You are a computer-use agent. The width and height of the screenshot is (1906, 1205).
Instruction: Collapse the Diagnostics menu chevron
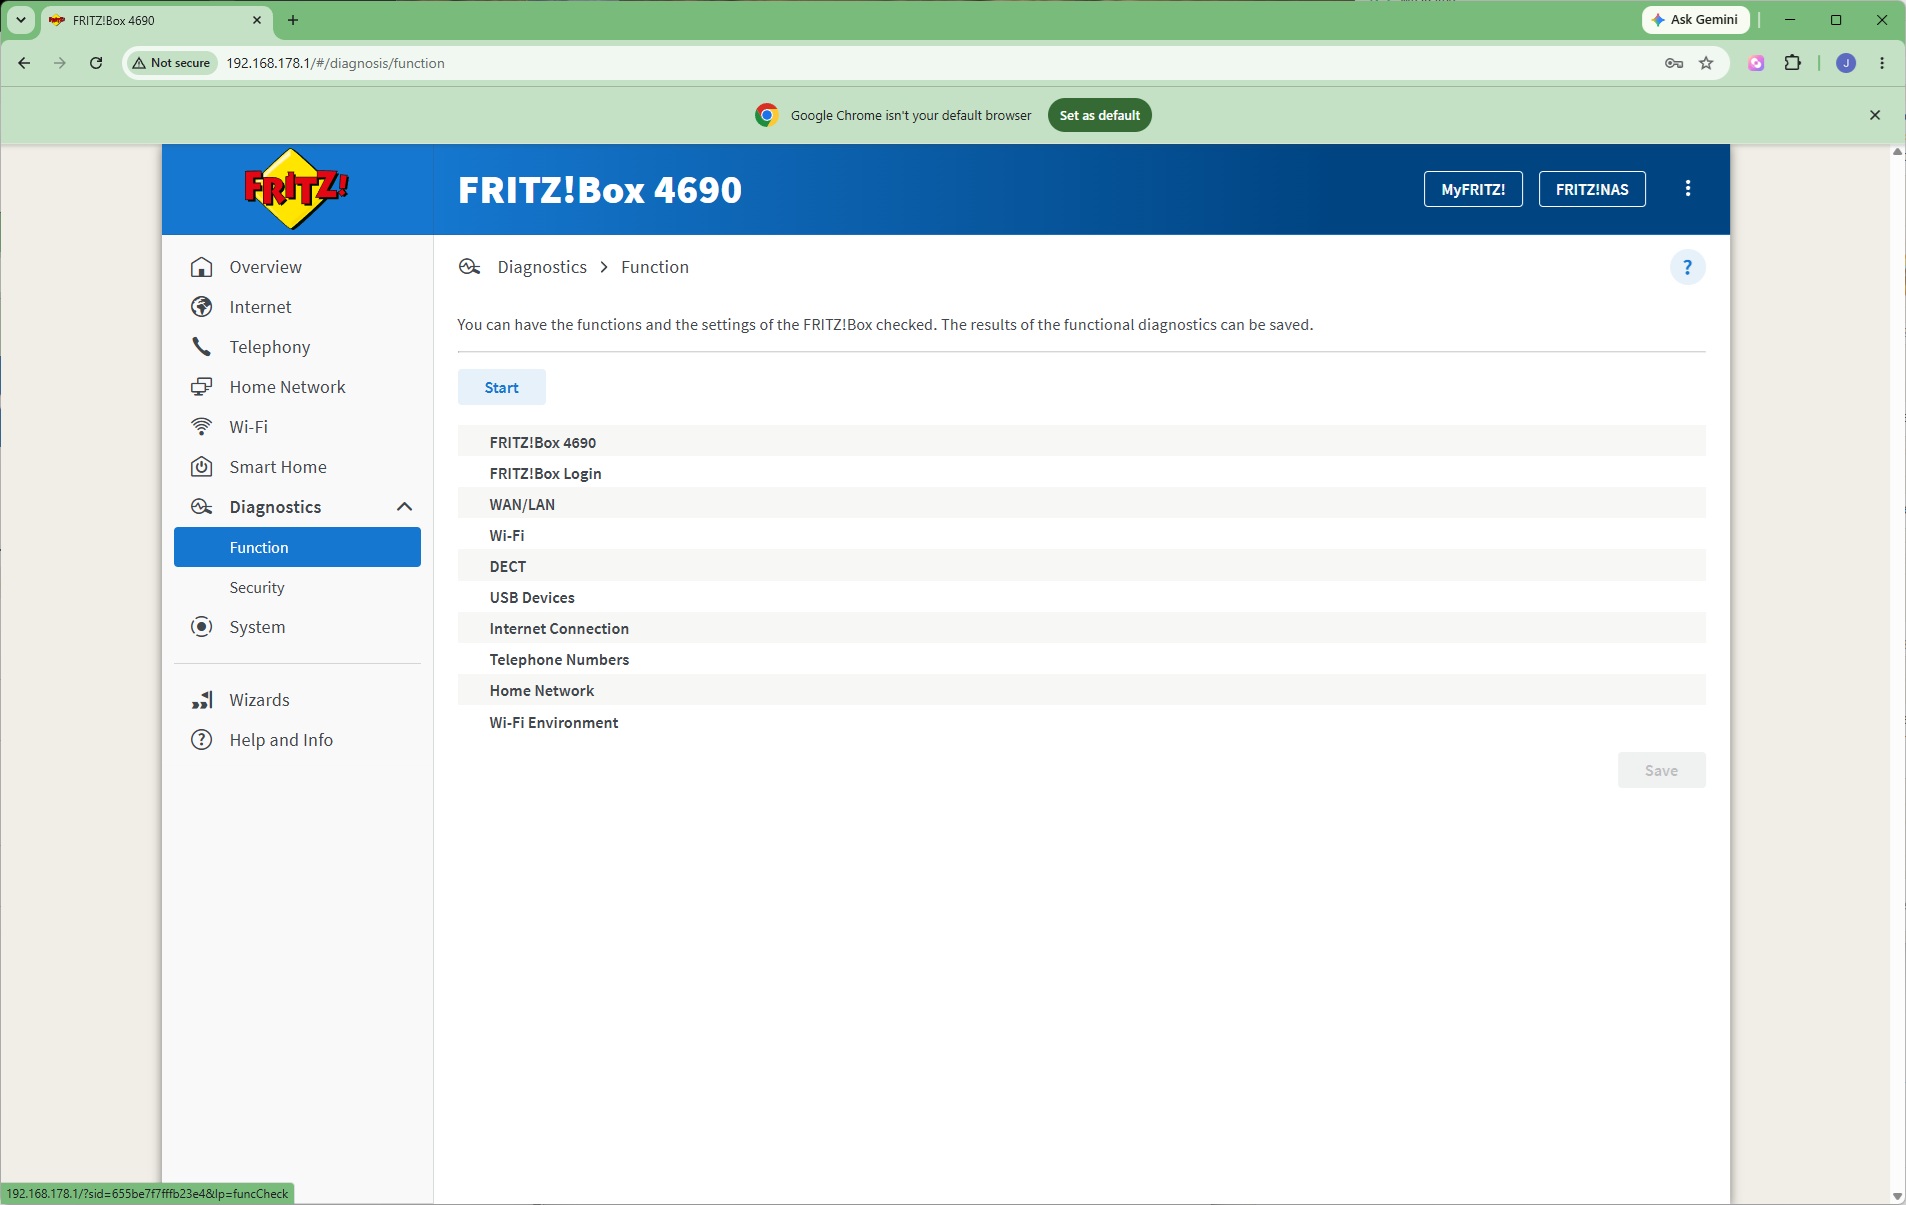[x=405, y=507]
